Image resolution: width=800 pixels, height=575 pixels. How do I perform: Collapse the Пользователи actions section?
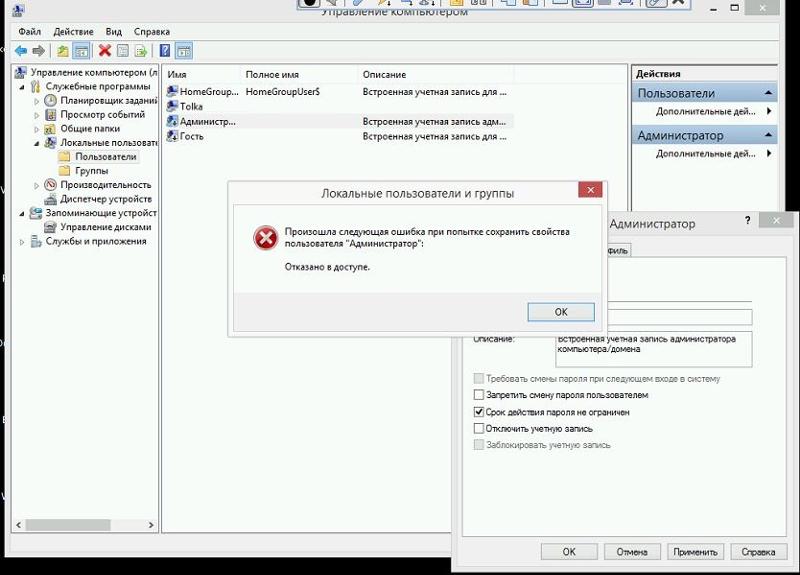(768, 93)
